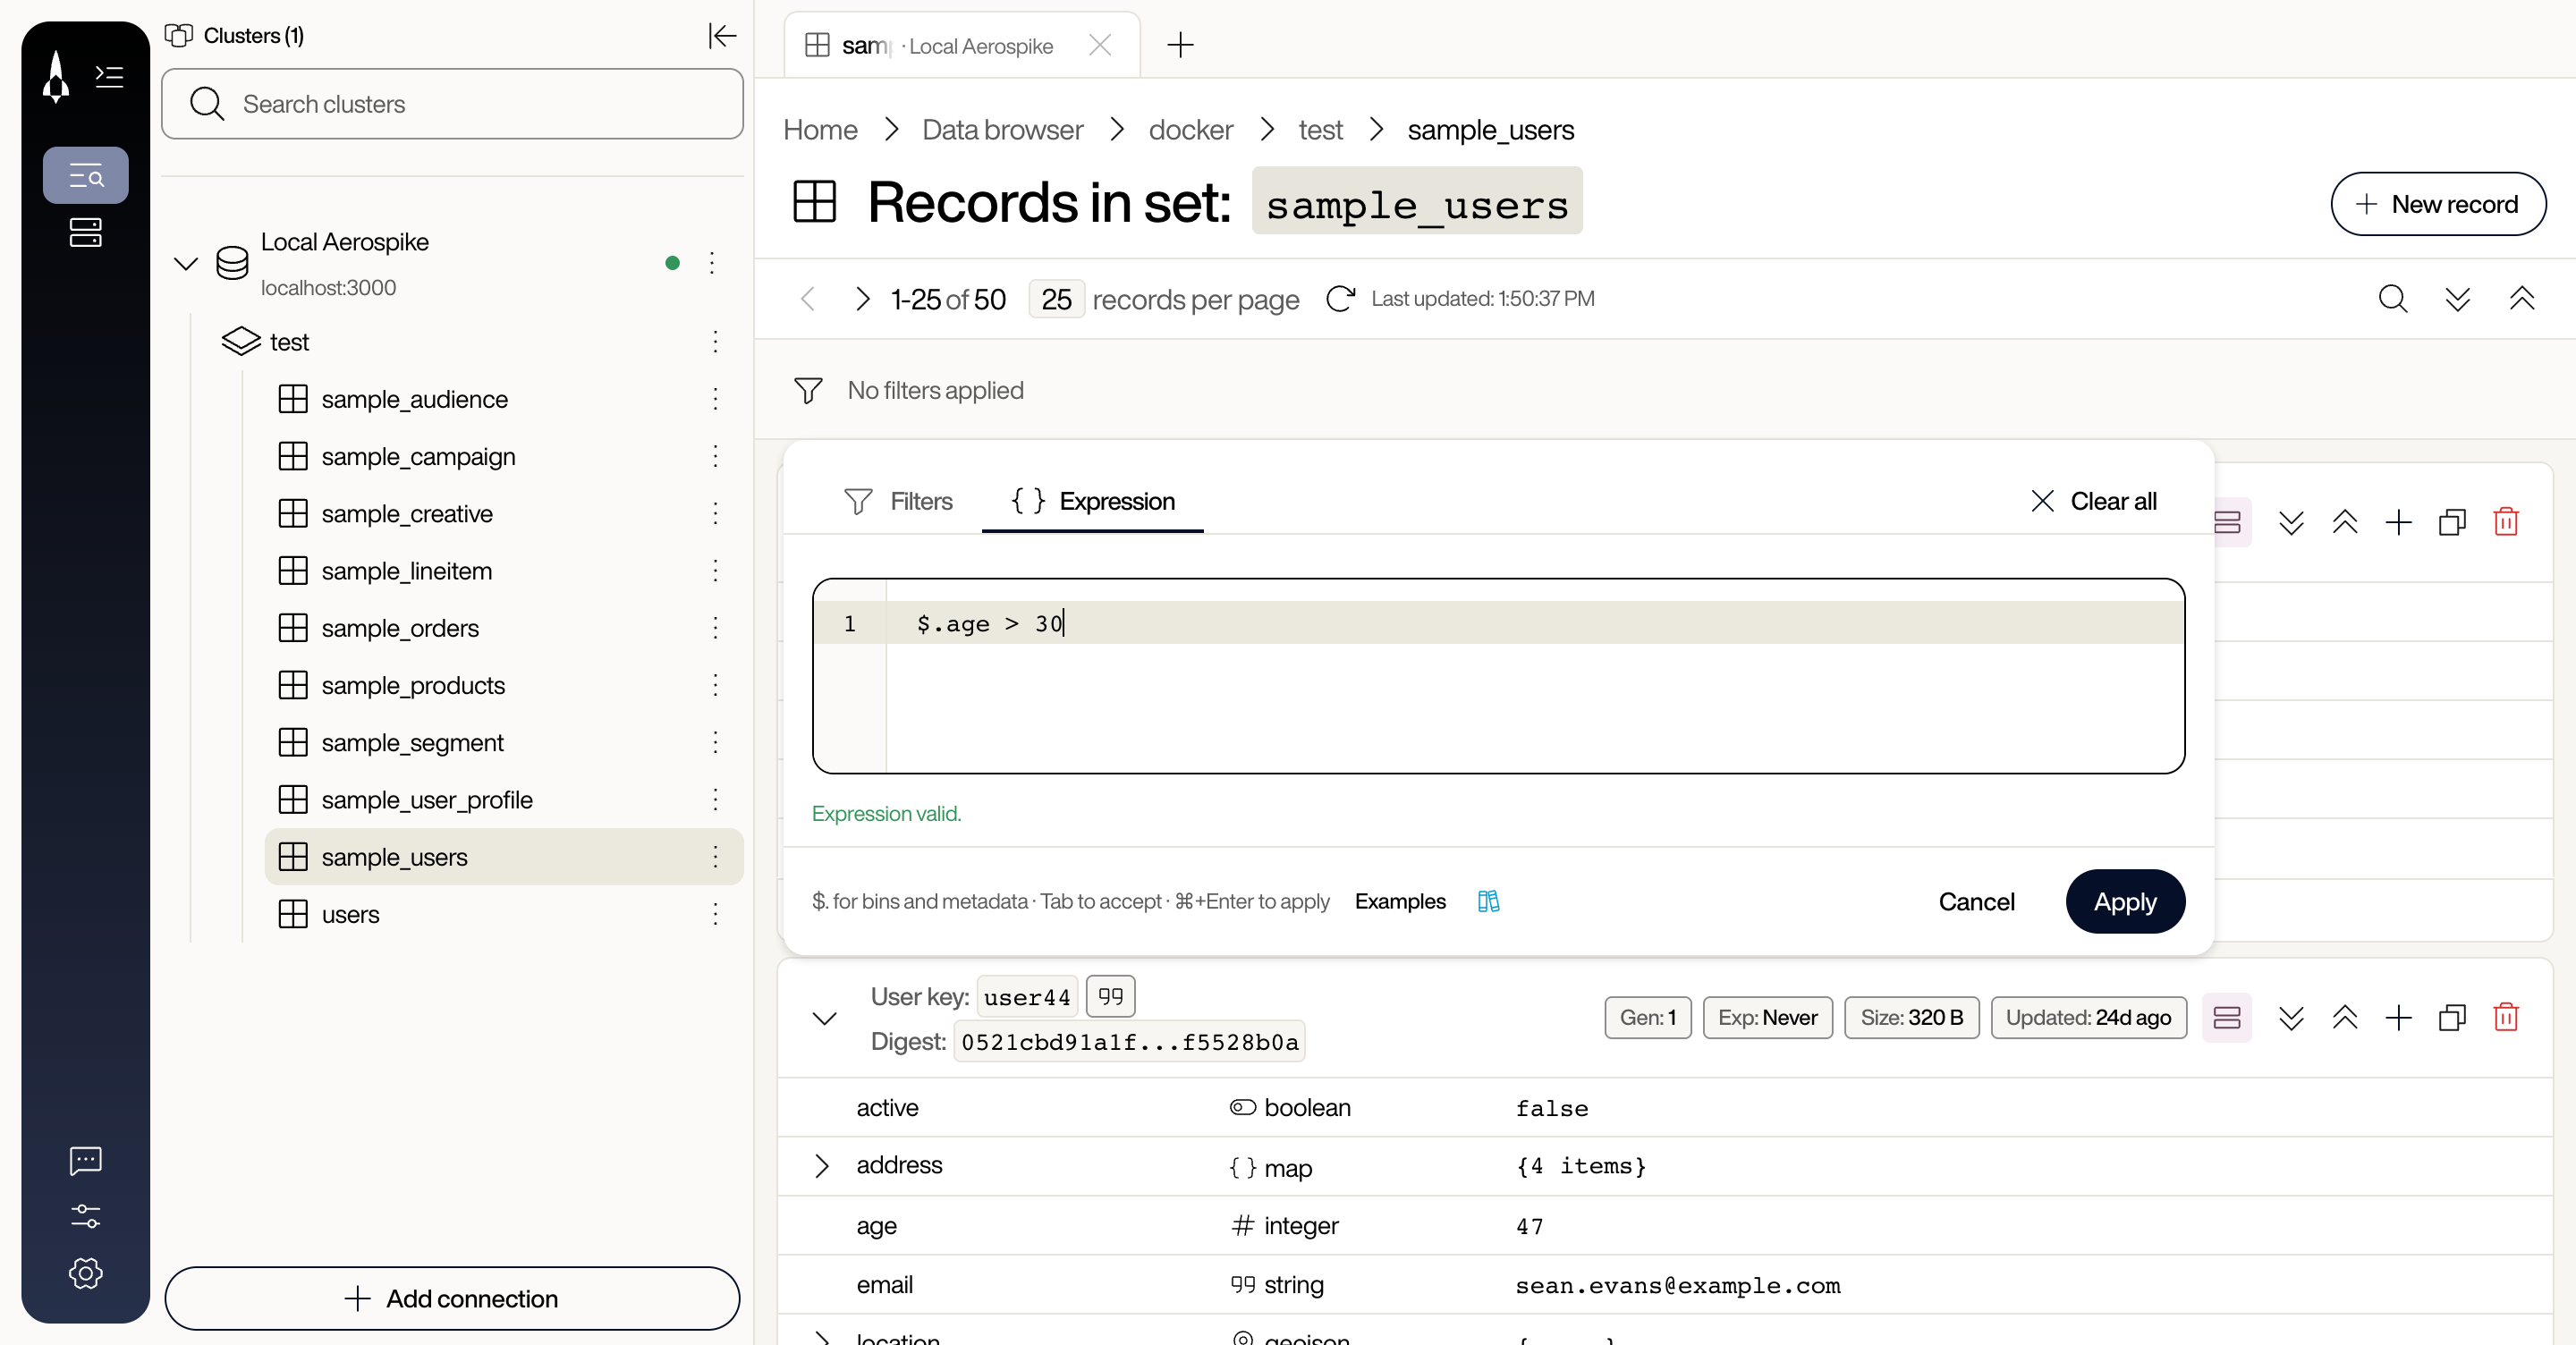Toggle the user44 record row view icon
2576x1345 pixels.
tap(2227, 1018)
